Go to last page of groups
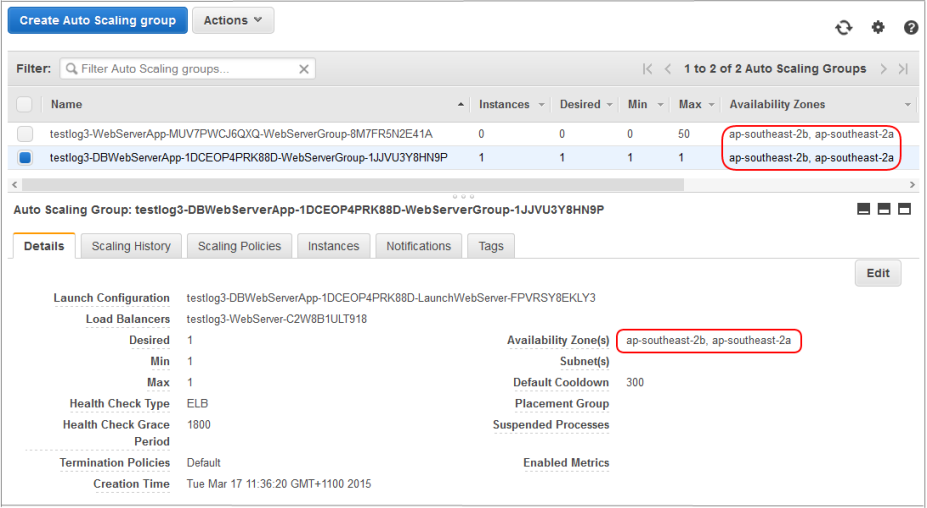Viewport: 927px width, 508px height. pos(903,69)
